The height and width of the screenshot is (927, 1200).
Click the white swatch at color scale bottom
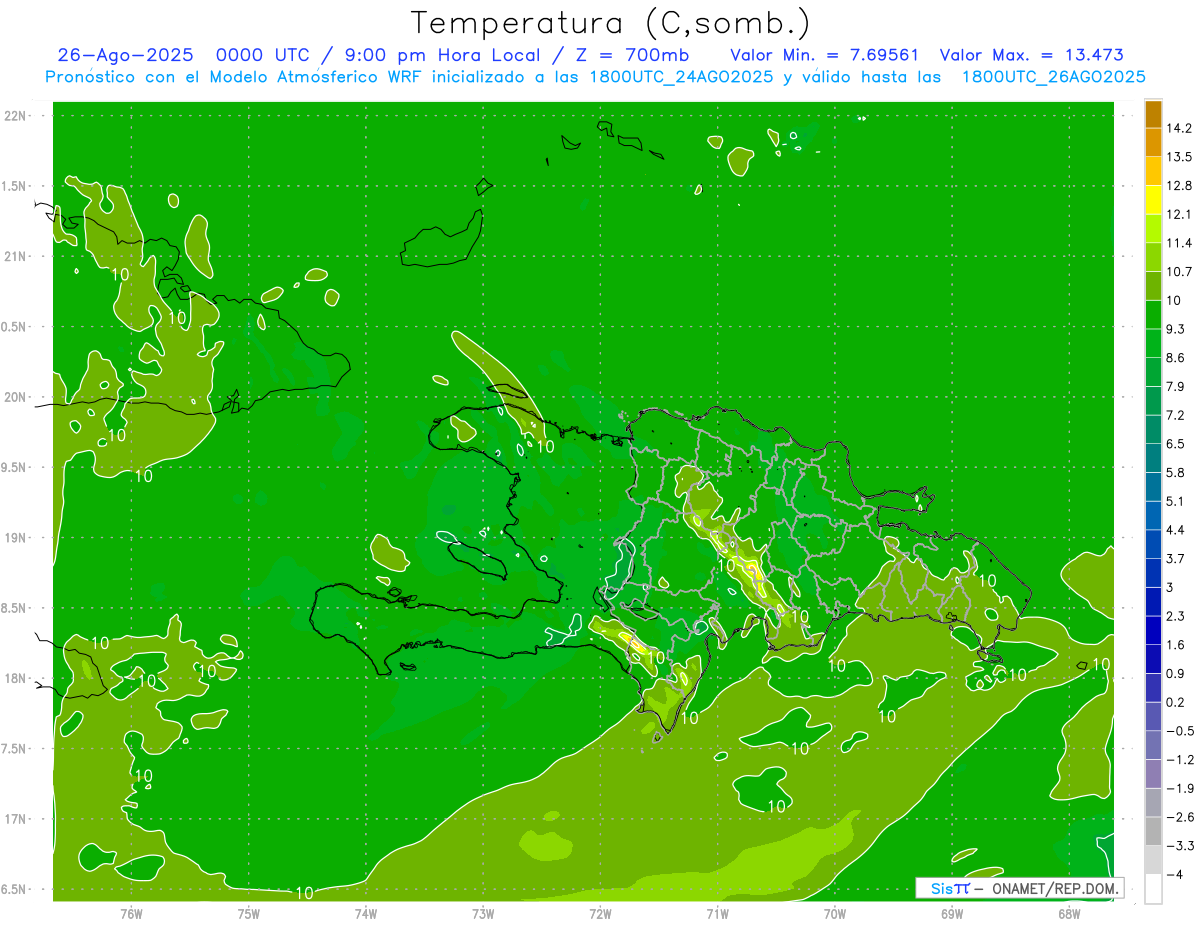[1153, 888]
